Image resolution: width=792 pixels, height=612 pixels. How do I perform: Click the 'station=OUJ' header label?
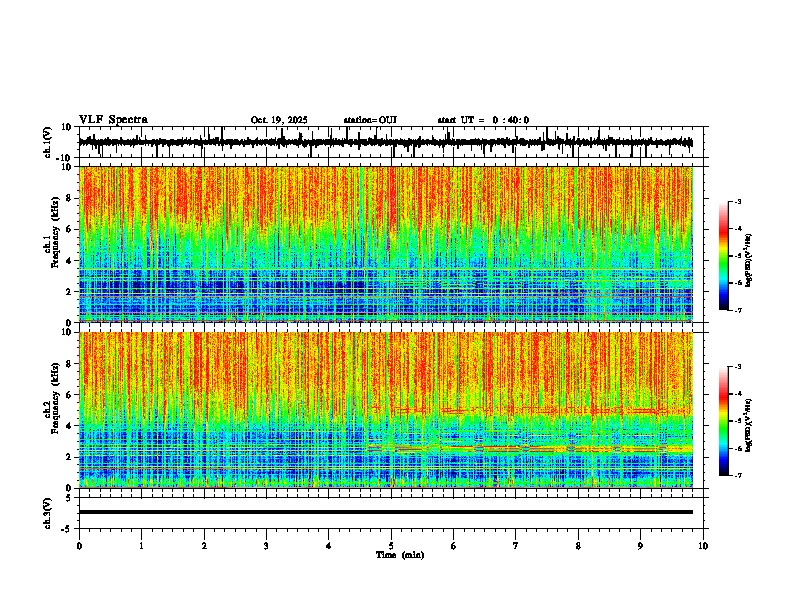(370, 120)
